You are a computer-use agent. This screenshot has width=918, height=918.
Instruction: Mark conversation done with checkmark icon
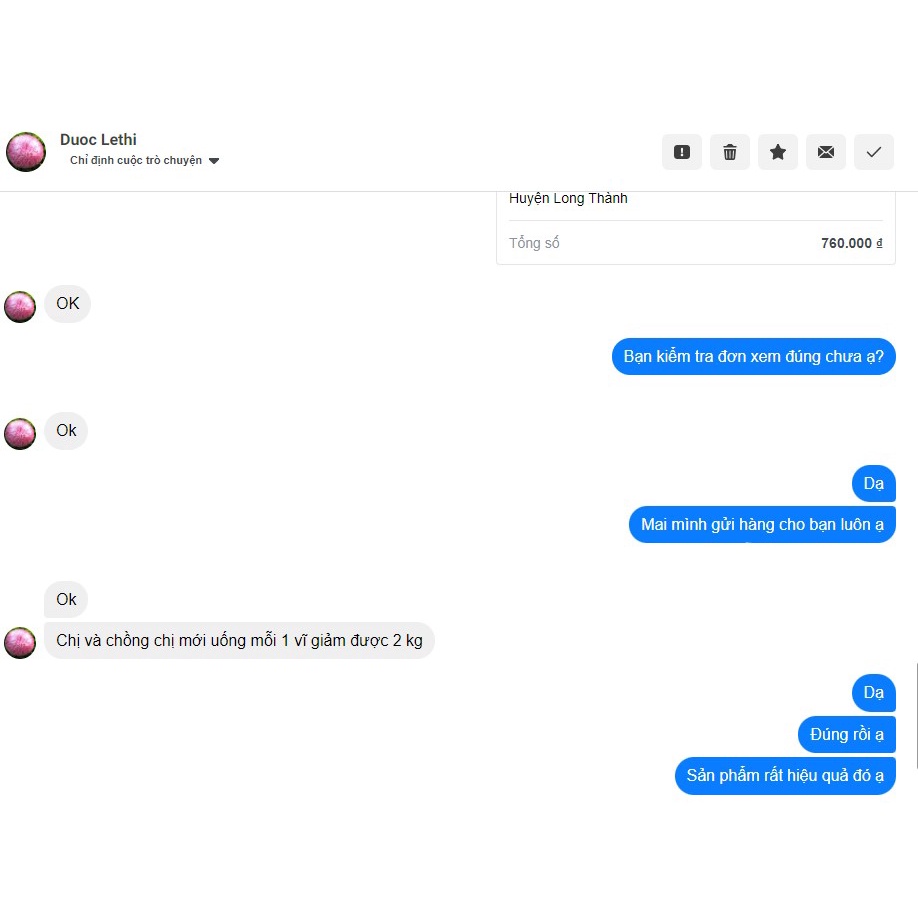coord(874,152)
